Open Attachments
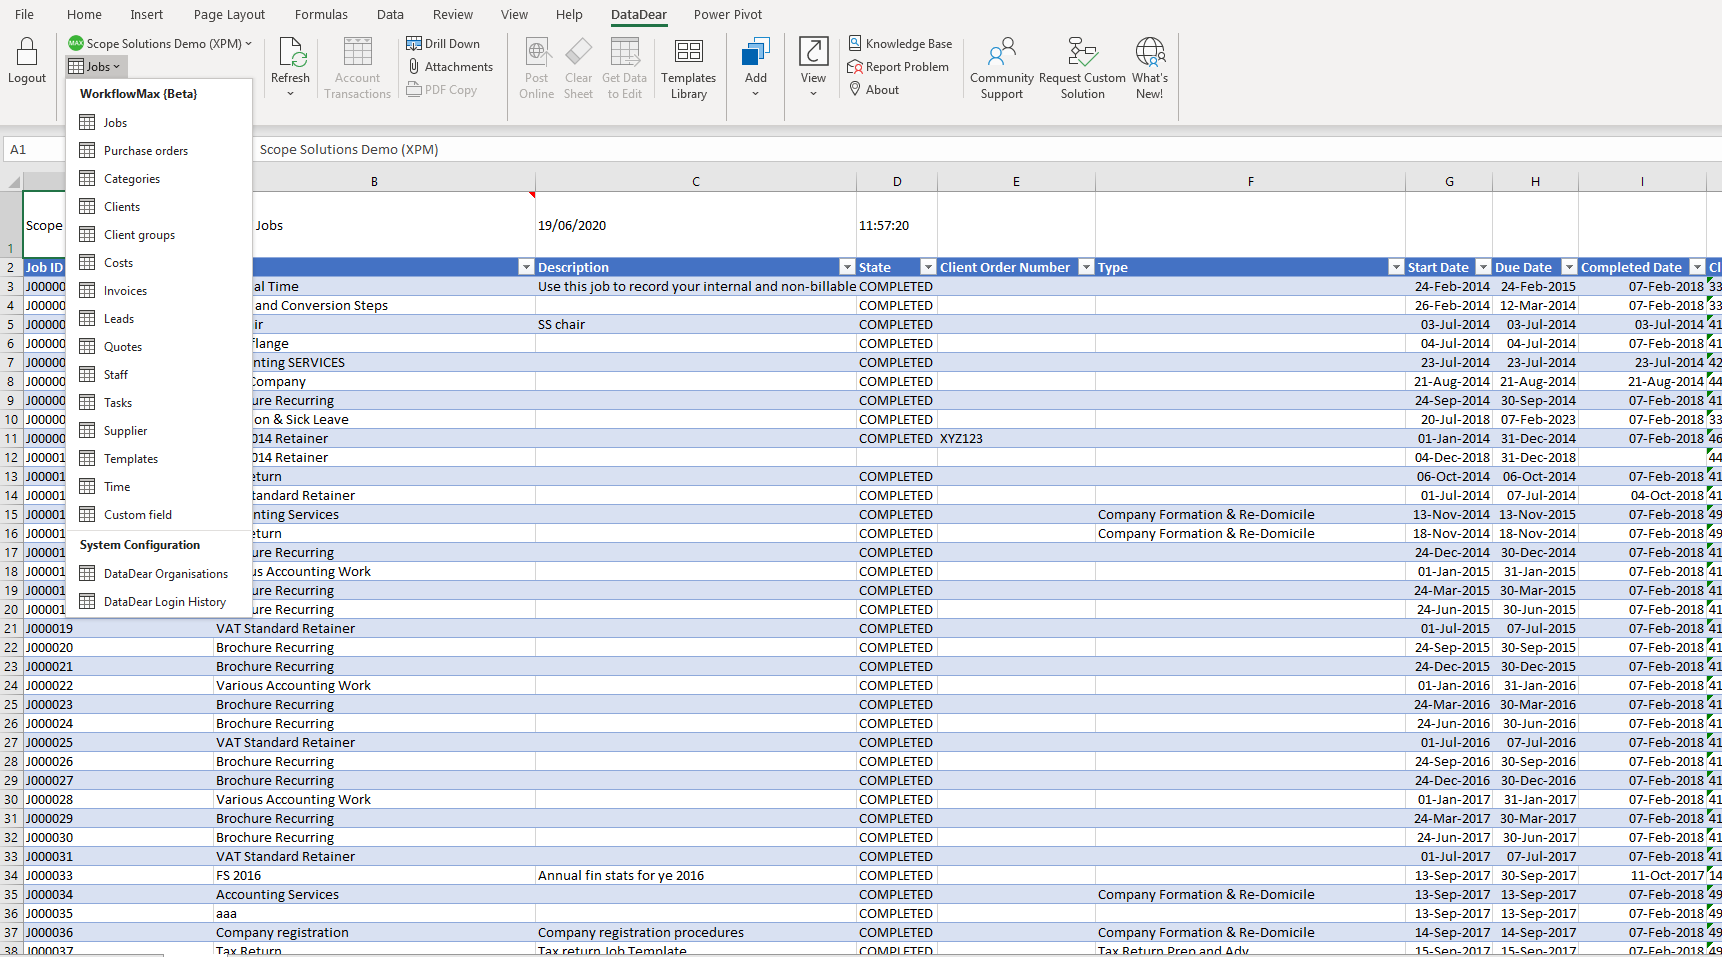Screen dimensions: 1722x957 pos(450,67)
